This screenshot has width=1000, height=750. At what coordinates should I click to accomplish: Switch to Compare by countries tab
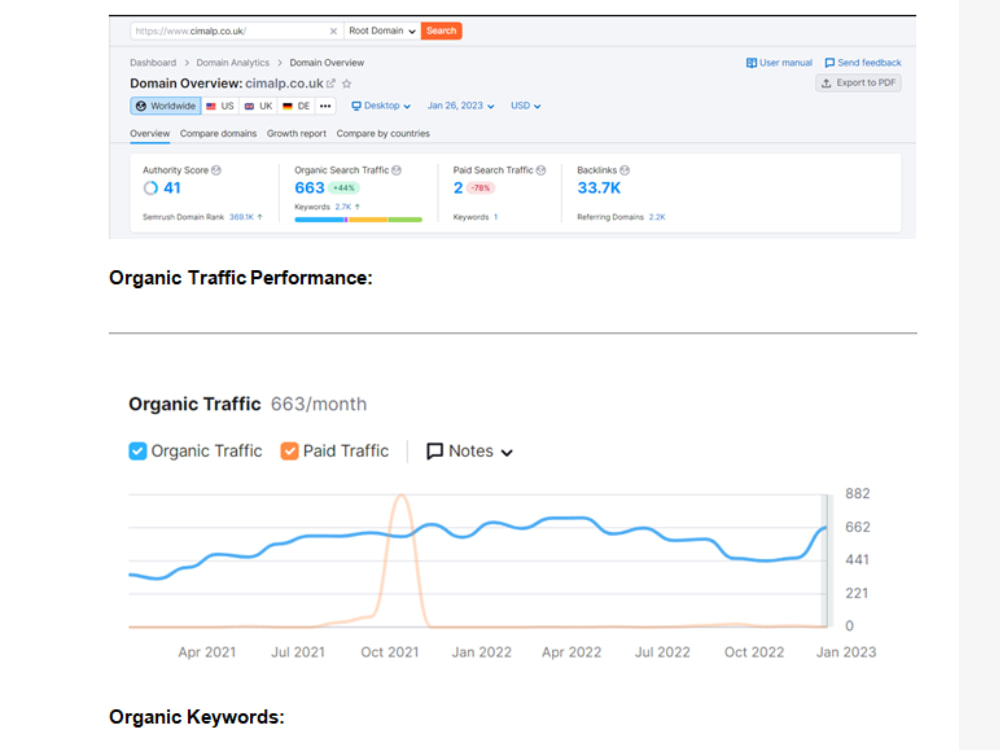click(383, 134)
